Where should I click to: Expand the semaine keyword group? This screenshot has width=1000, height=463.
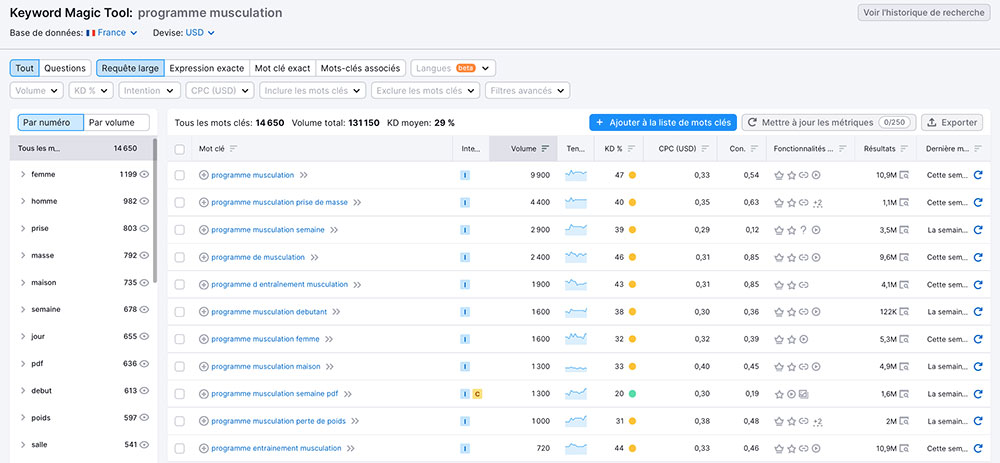[23, 310]
